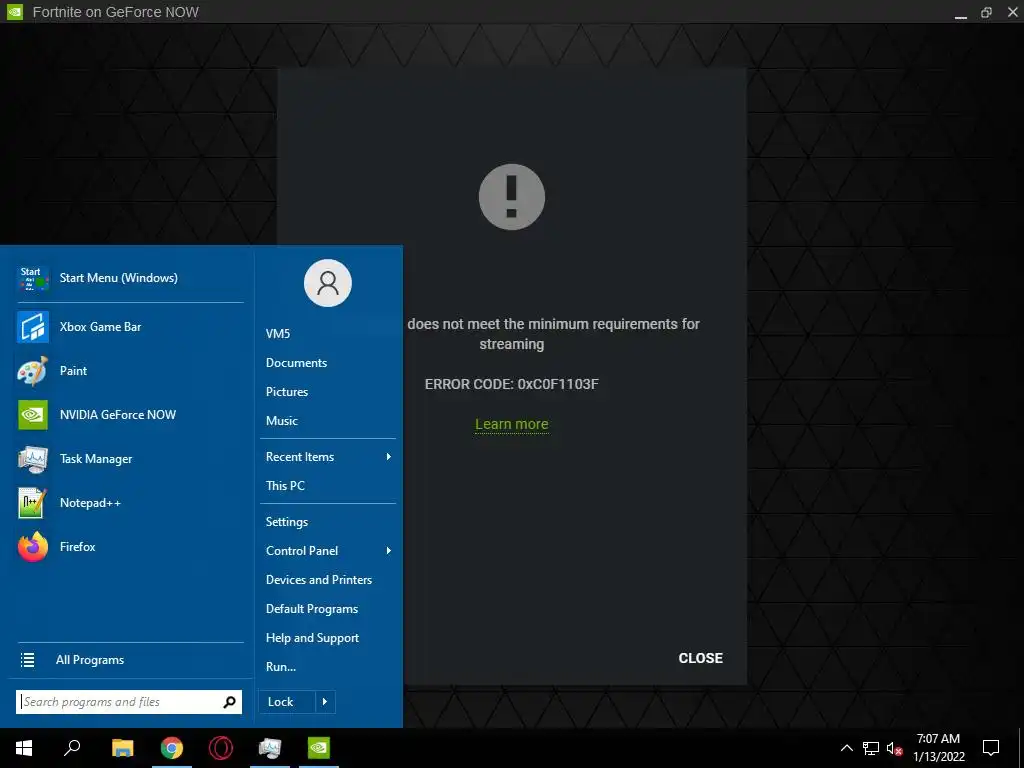1024x768 pixels.
Task: Open Pictures from the start menu
Action: point(287,392)
